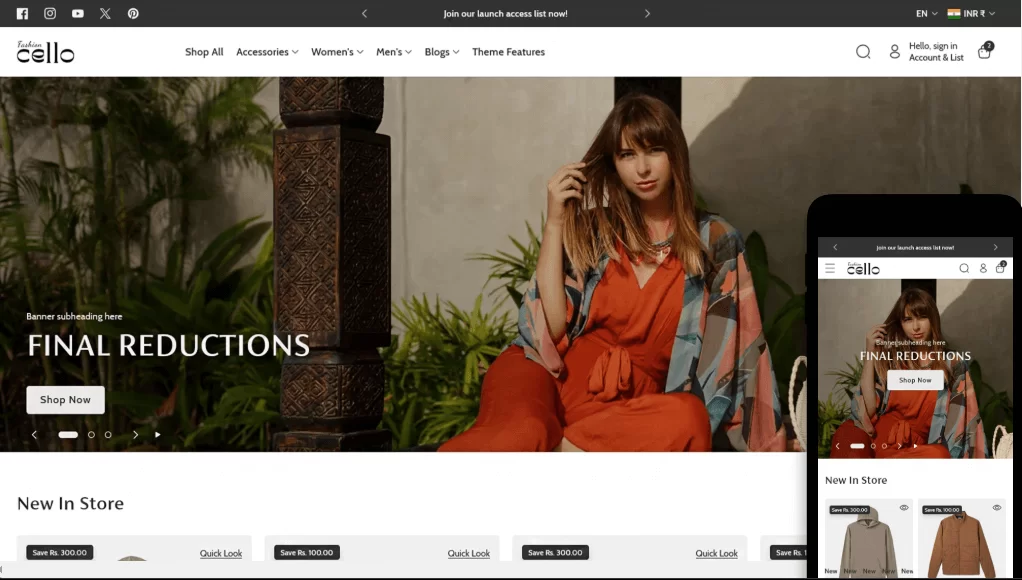
Task: Click the Fashion Cello logo
Action: 45,52
